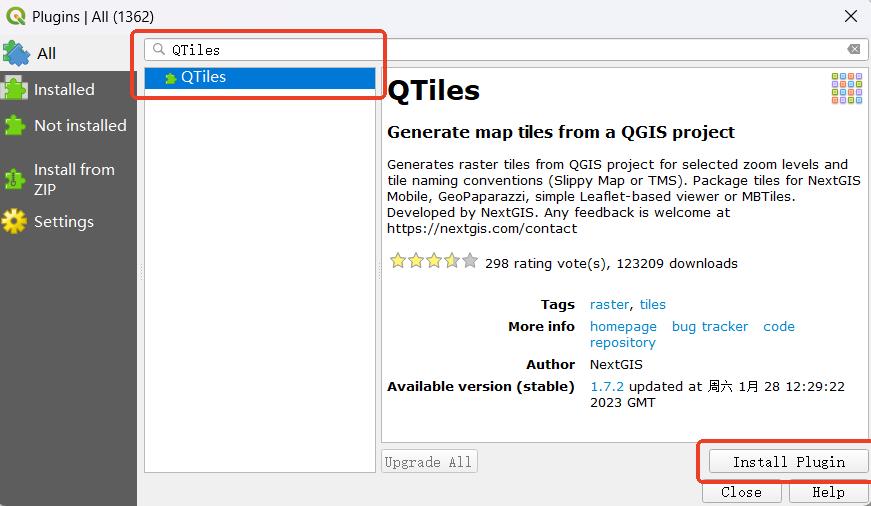This screenshot has height=506, width=871.
Task: Click the '298 rating vote(s), 123209 downloads' text
Action: (x=611, y=263)
